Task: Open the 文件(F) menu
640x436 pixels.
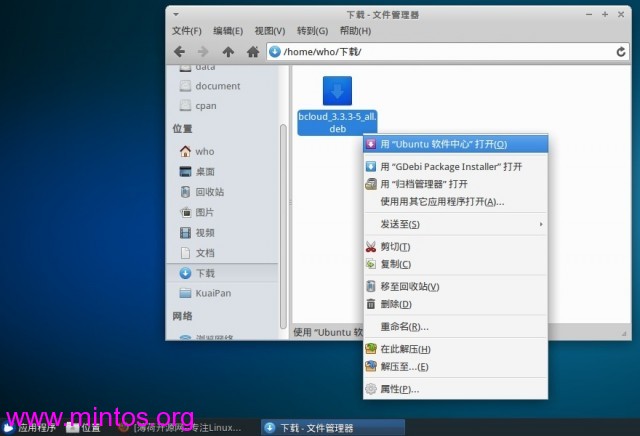Action: click(187, 31)
